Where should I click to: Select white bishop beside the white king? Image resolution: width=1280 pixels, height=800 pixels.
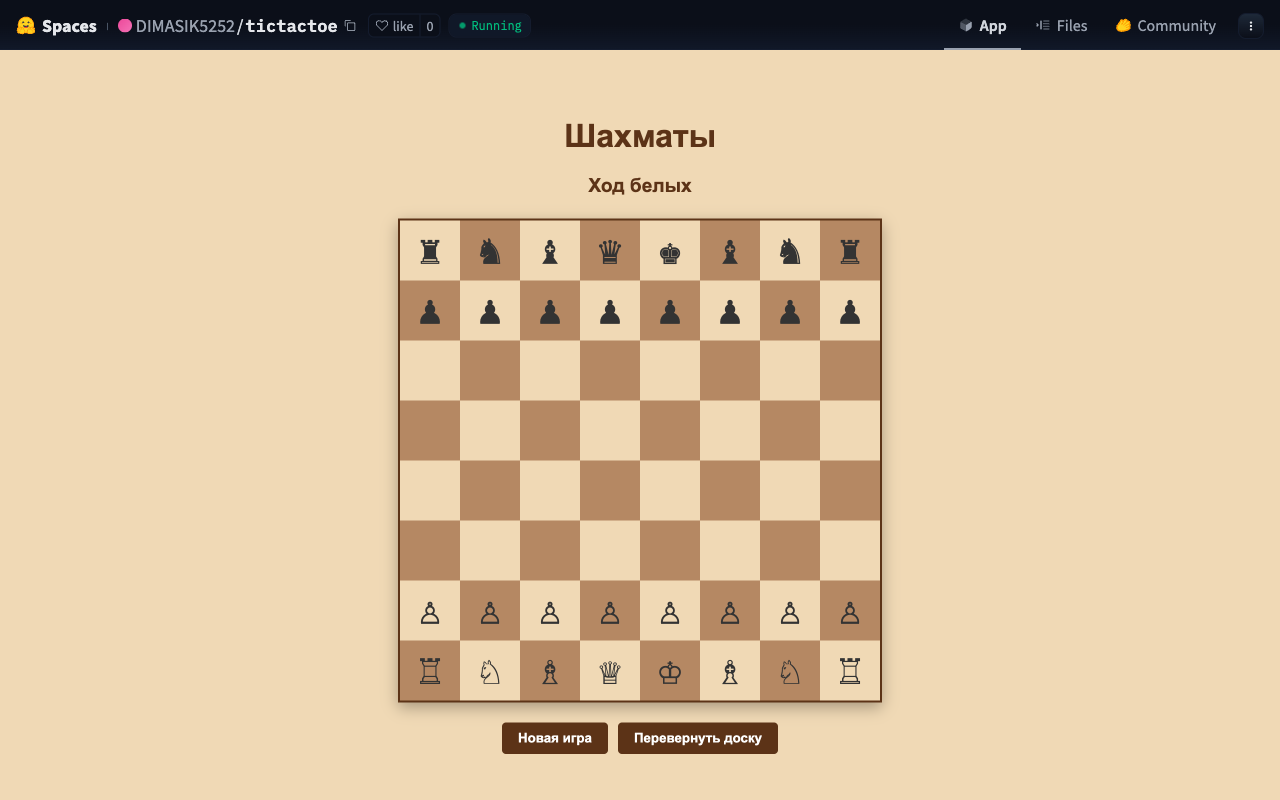point(730,671)
